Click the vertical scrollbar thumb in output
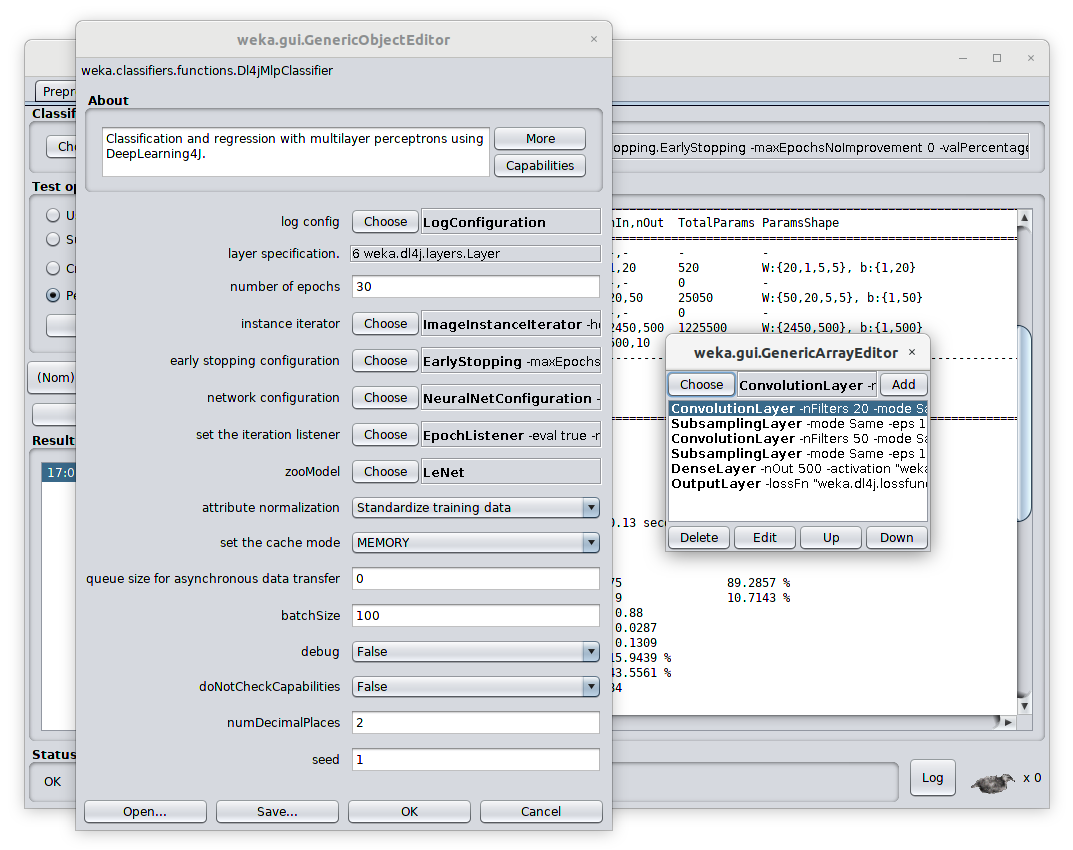1073x850 pixels. 1024,424
